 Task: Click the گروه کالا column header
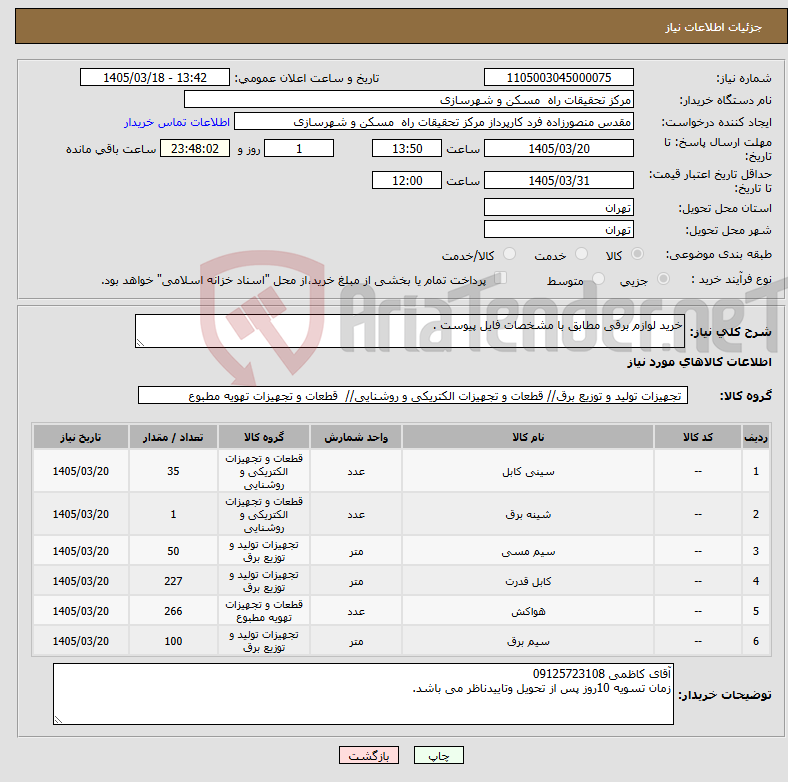(264, 437)
